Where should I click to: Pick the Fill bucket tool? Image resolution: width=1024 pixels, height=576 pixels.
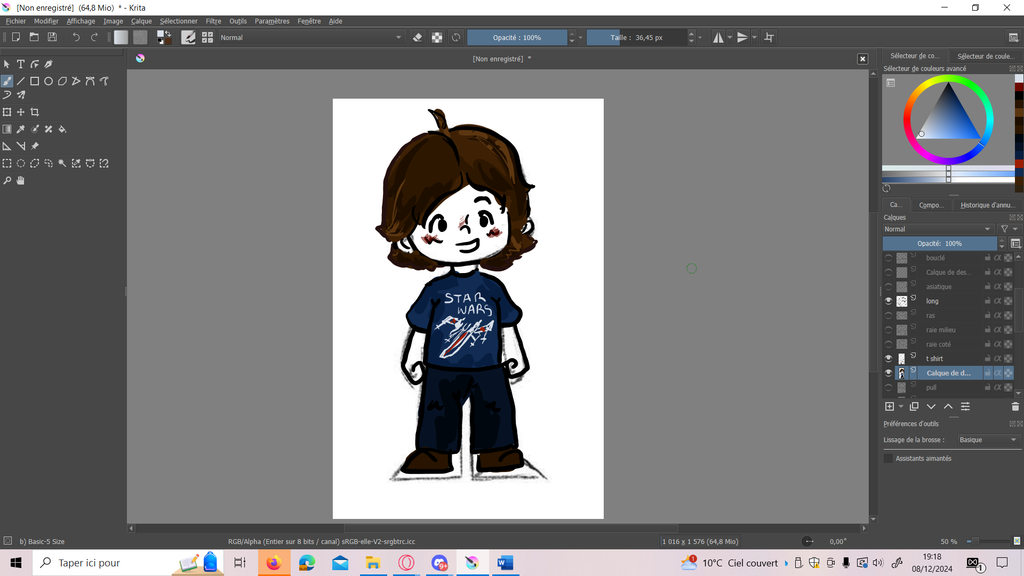[x=62, y=129]
